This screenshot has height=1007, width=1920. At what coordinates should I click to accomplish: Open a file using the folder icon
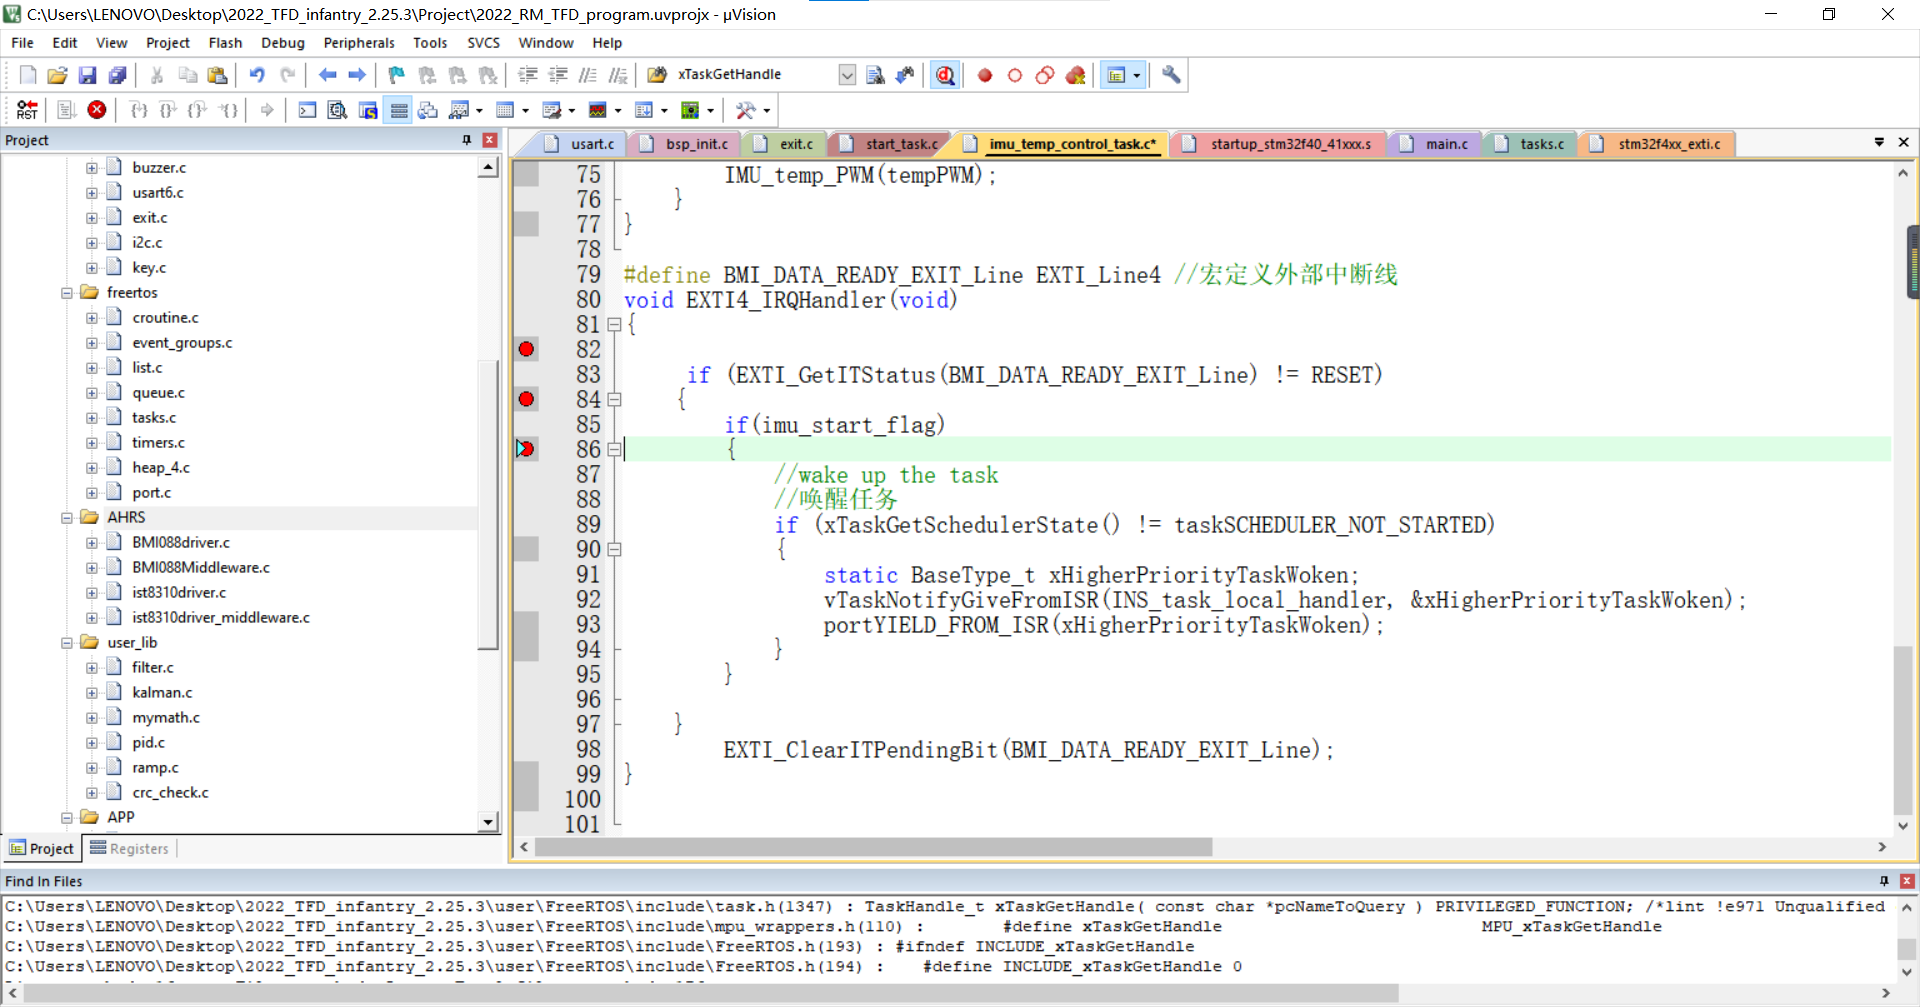[57, 75]
